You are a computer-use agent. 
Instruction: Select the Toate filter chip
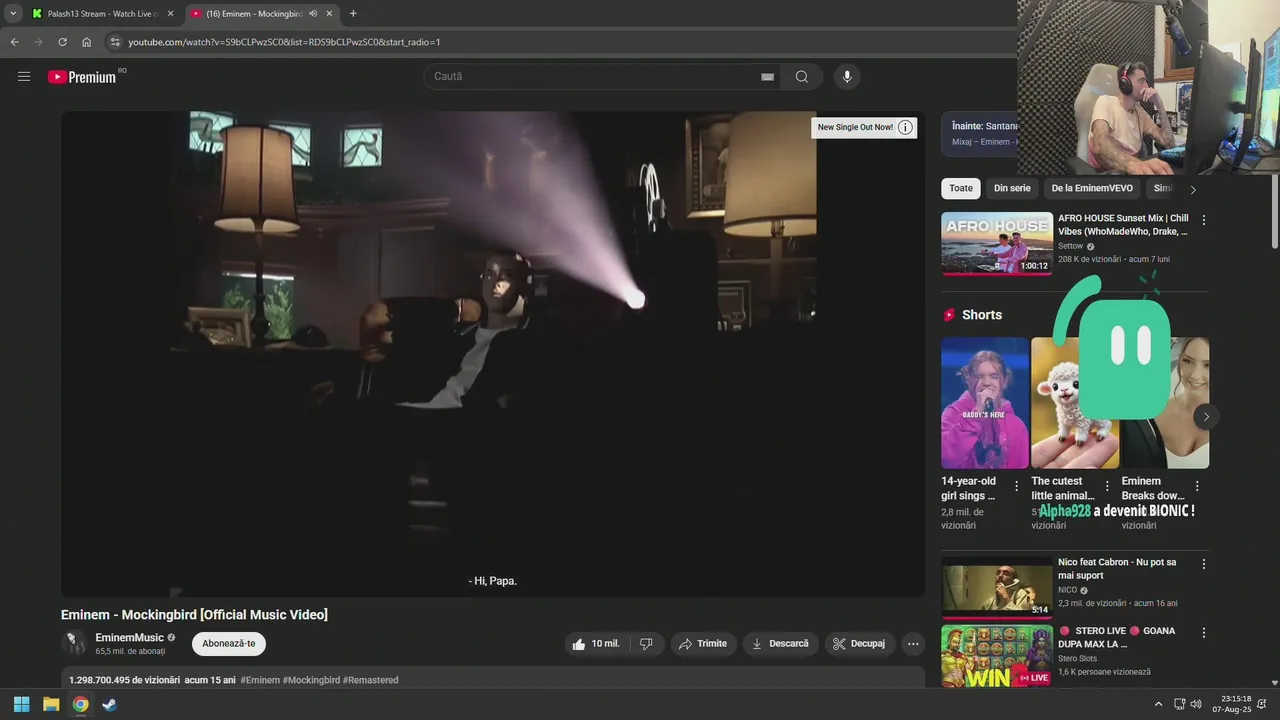point(961,188)
